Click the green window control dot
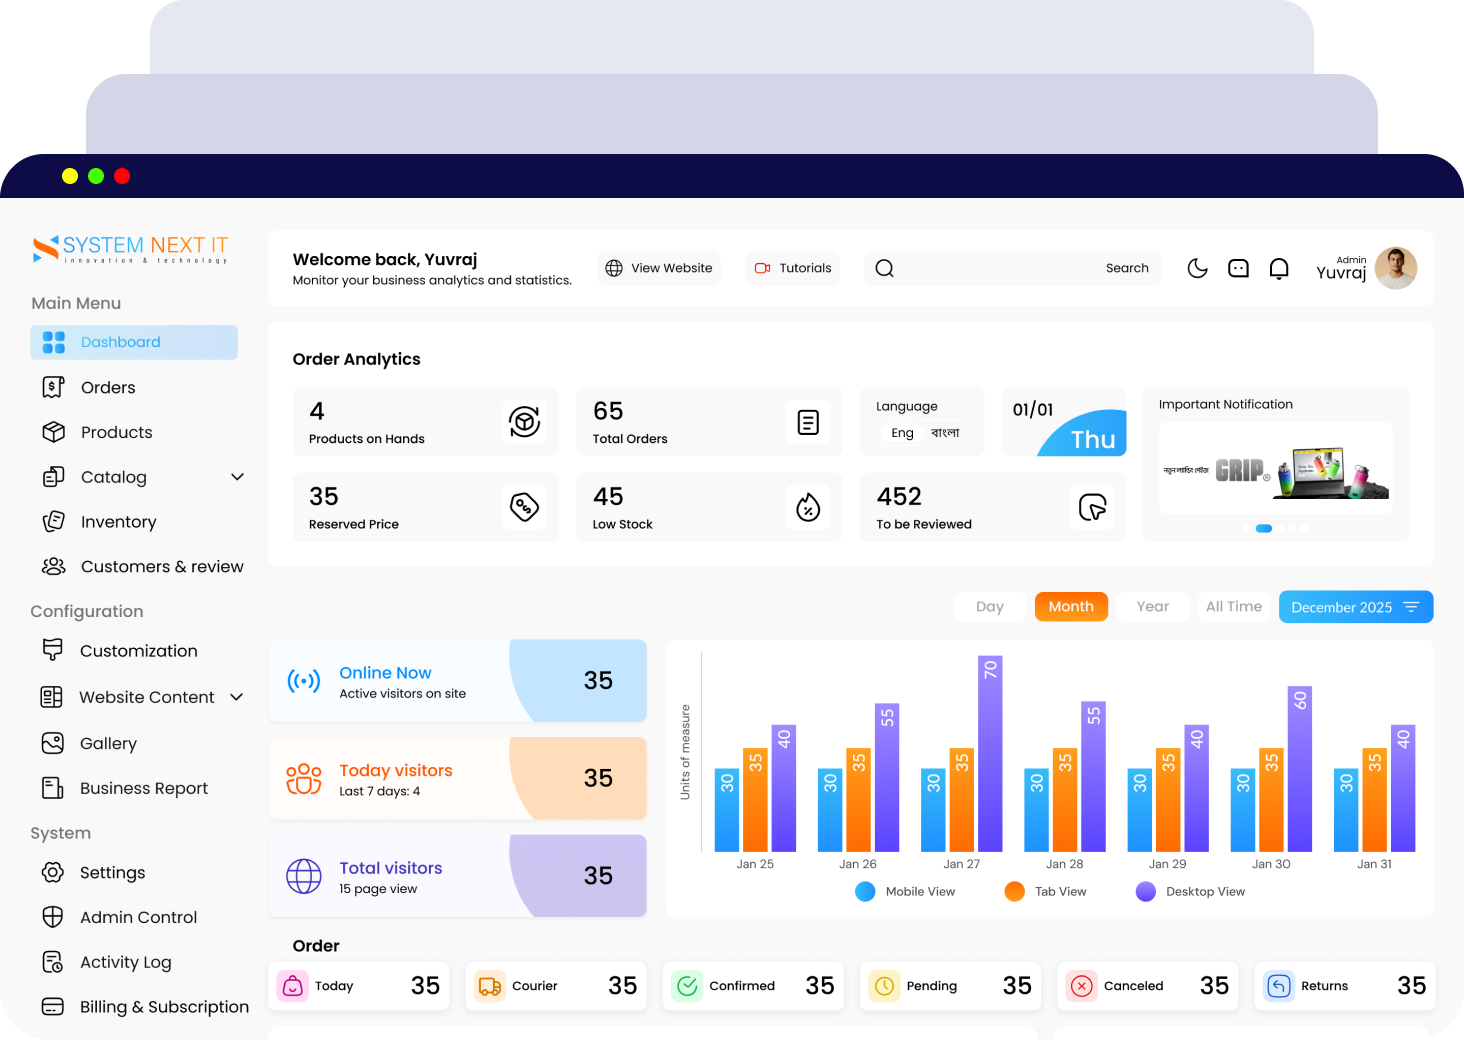 (x=96, y=176)
